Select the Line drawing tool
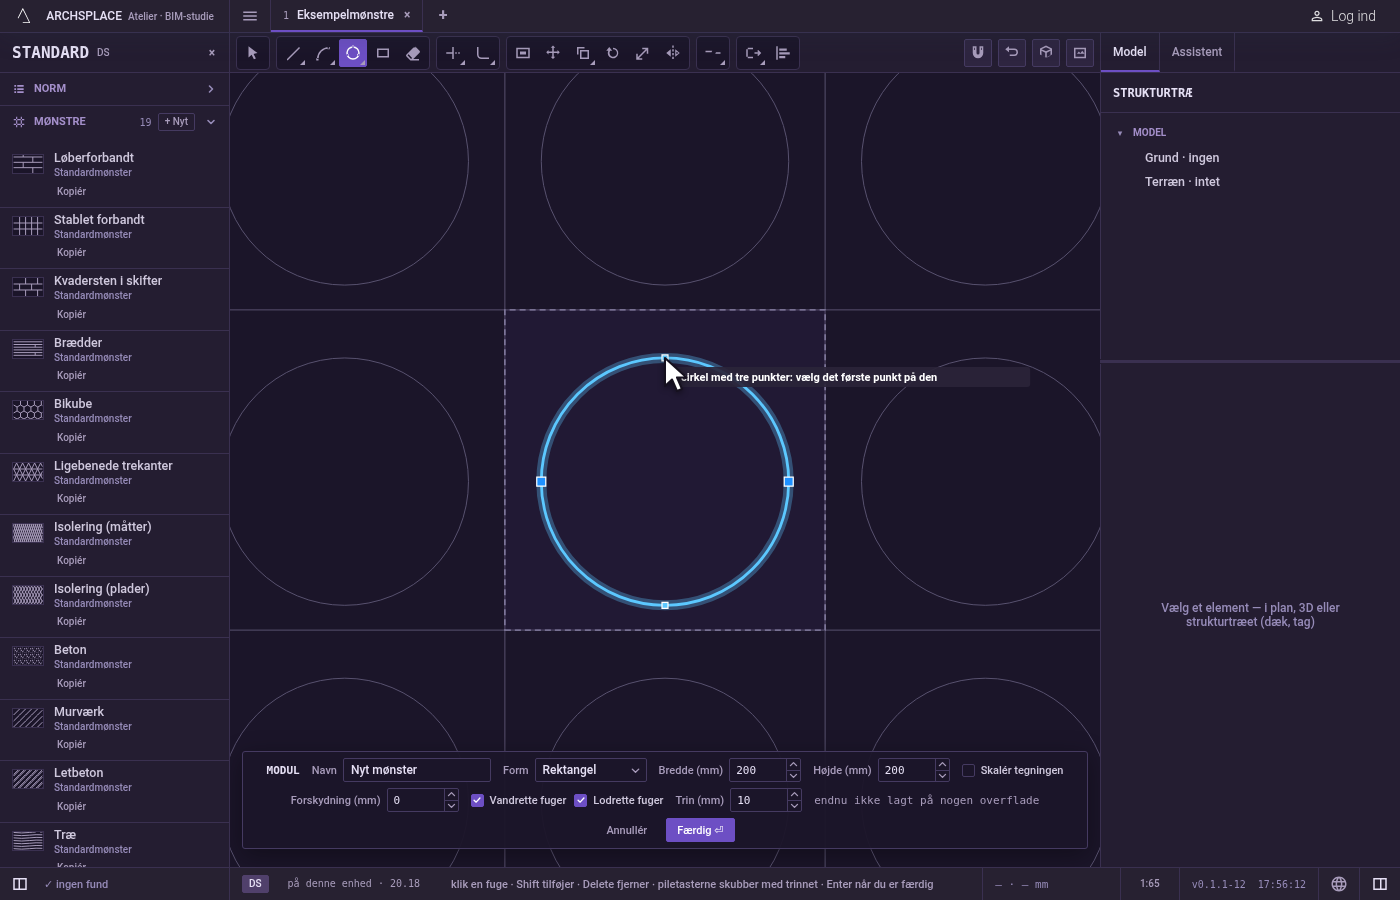Viewport: 1400px width, 900px height. click(x=293, y=53)
